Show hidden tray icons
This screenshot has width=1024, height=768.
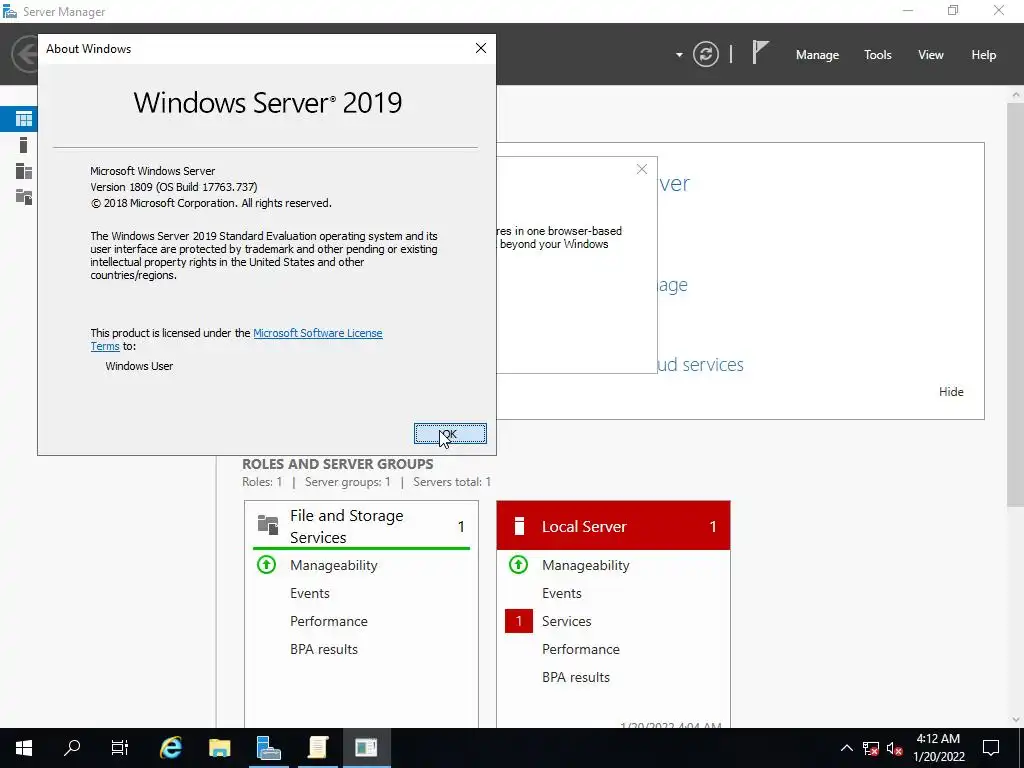846,748
